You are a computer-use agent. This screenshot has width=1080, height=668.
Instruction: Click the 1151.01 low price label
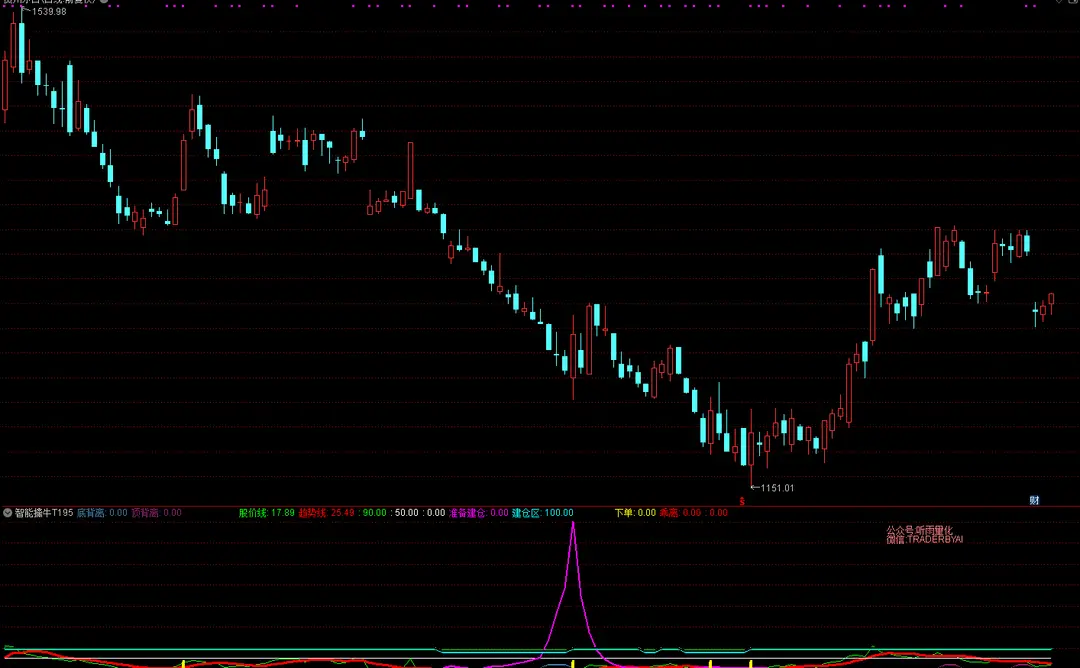(777, 488)
